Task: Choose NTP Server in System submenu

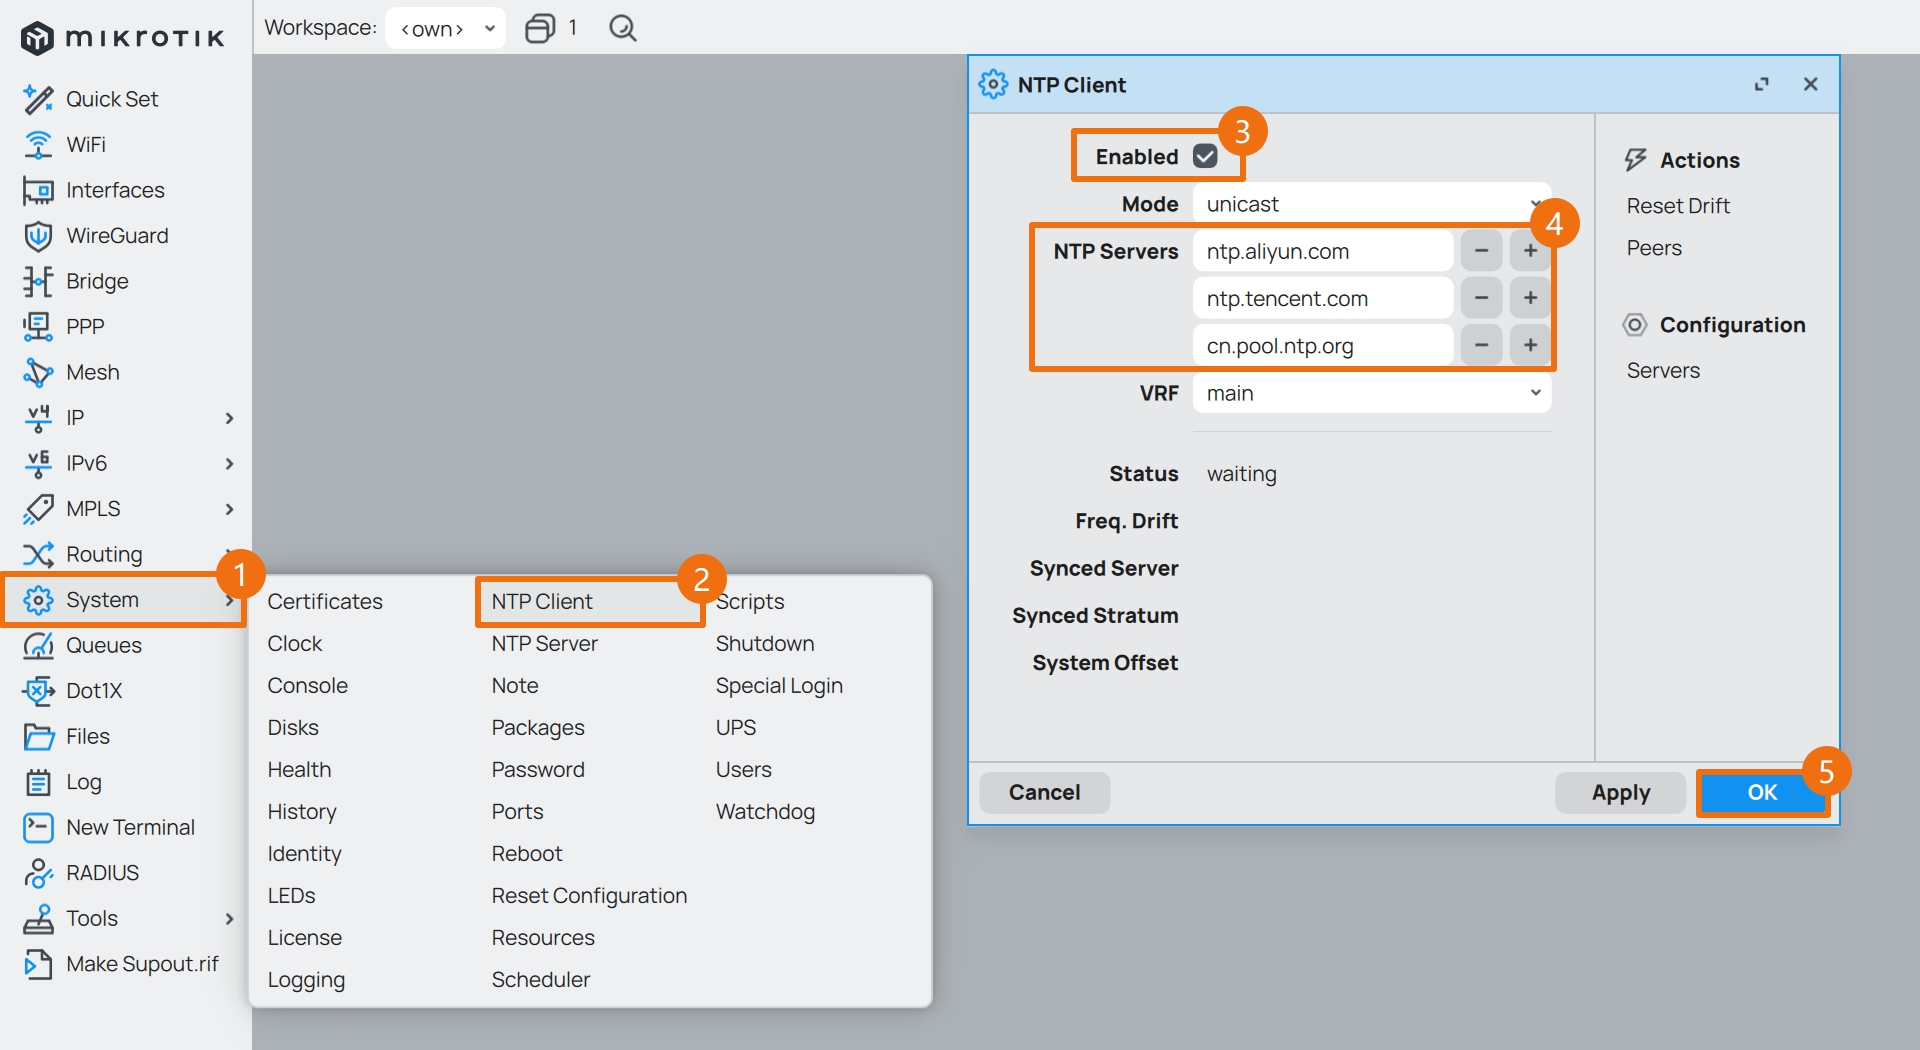Action: click(544, 643)
